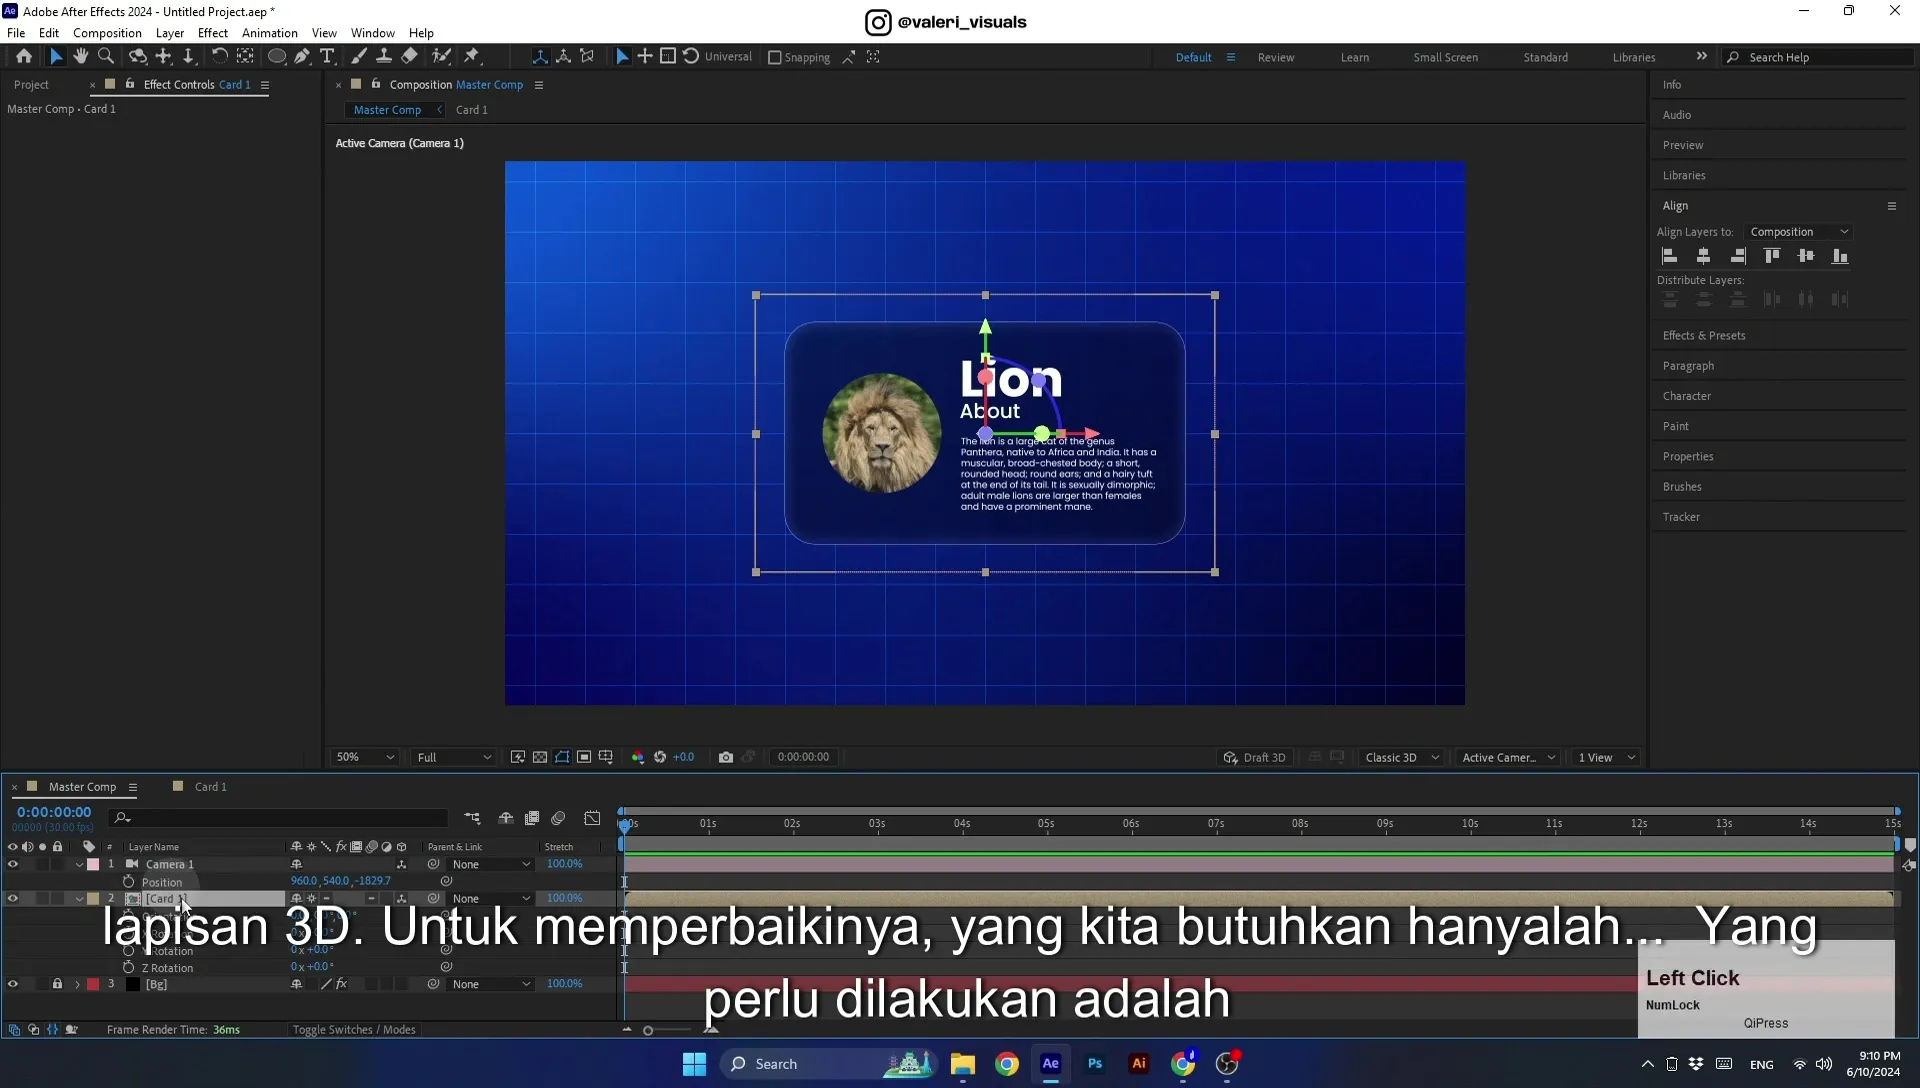Toggle visibility of the Bg layer
1920x1088 pixels.
point(13,984)
